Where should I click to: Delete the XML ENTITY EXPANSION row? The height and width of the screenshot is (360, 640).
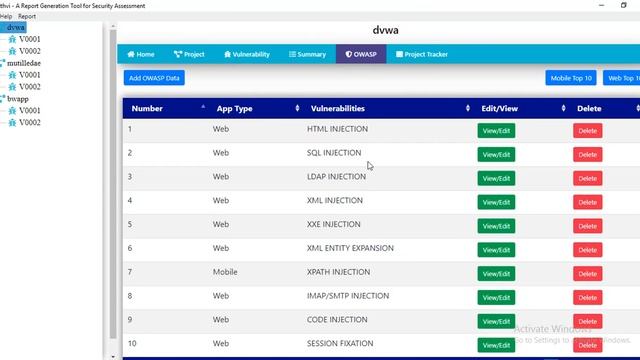(x=588, y=250)
